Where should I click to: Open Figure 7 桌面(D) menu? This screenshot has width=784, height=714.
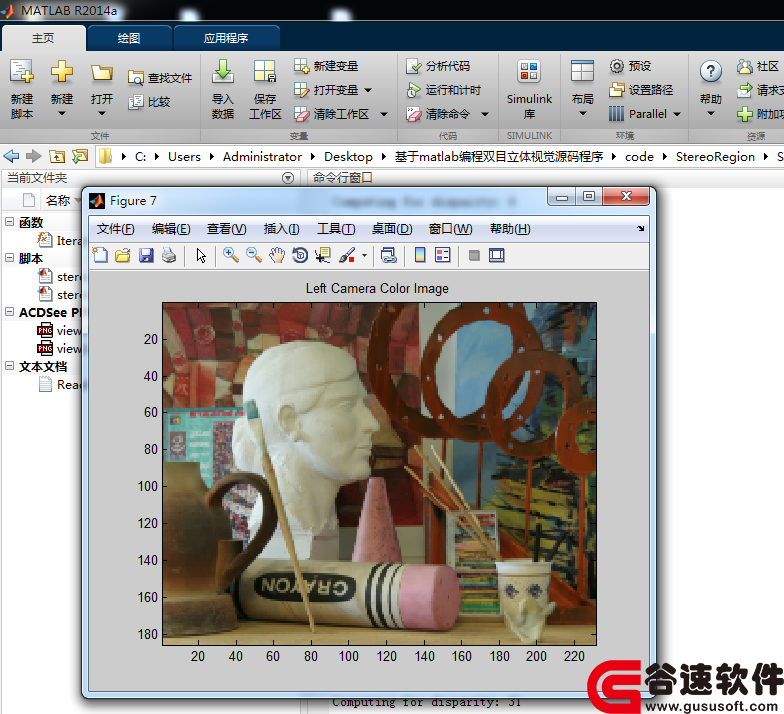392,229
